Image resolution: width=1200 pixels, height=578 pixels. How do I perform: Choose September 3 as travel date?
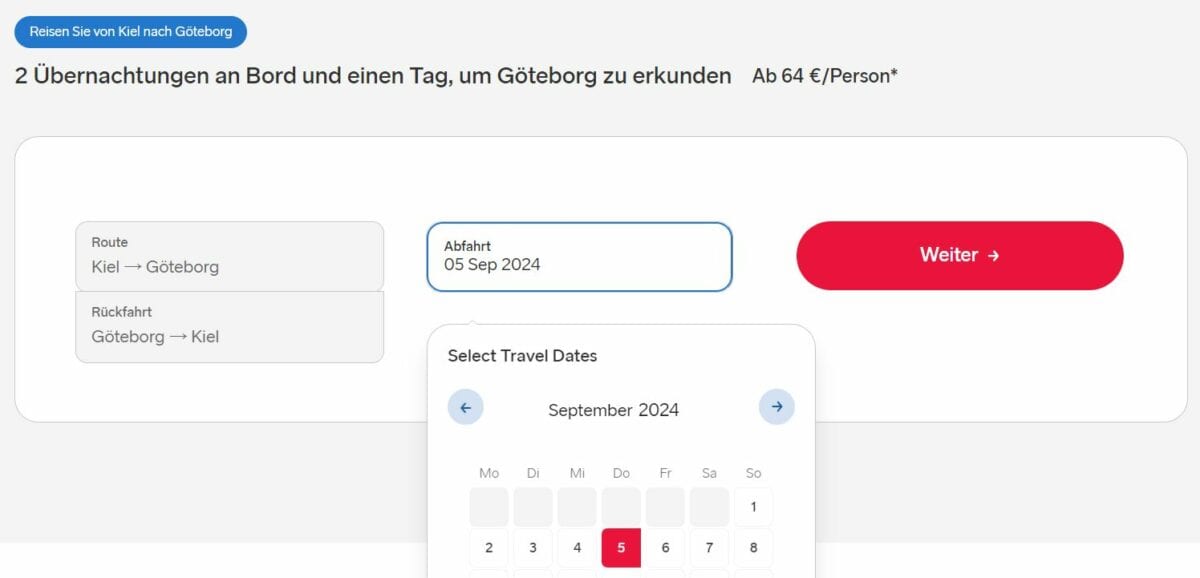coord(533,547)
